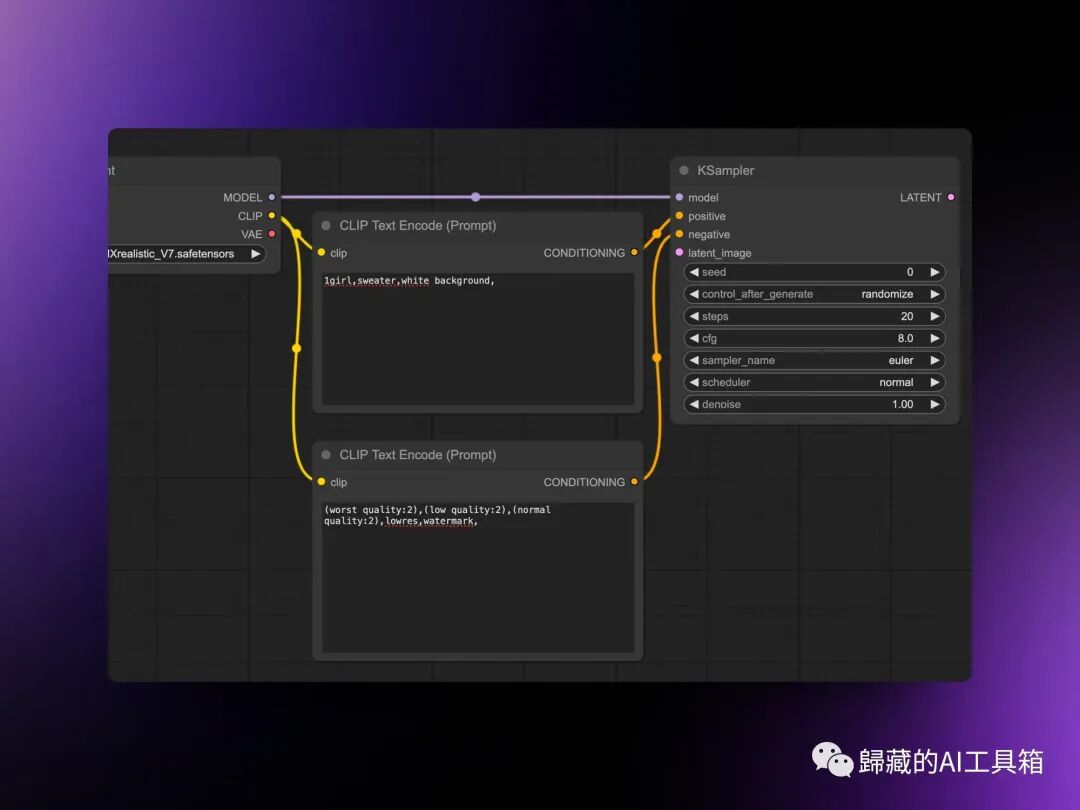1080x810 pixels.
Task: Click the MODEL output socket on checkpoint node
Action: [x=272, y=197]
